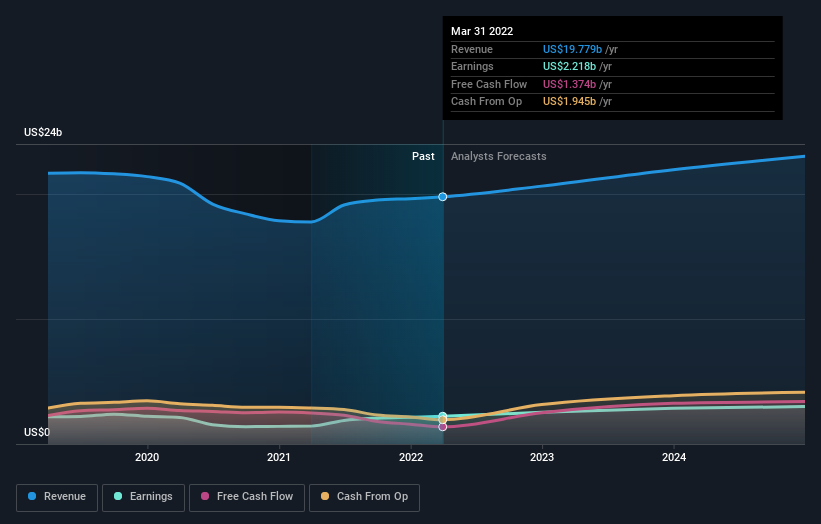Click the 2022 axis label
The image size is (821, 524).
[410, 457]
